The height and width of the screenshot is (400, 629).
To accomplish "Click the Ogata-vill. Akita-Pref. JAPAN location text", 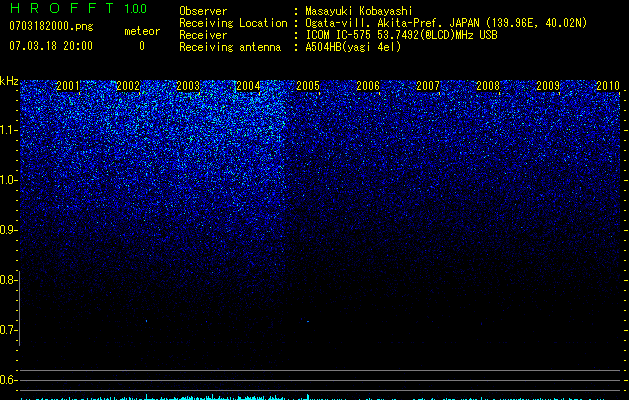I will pos(446,23).
